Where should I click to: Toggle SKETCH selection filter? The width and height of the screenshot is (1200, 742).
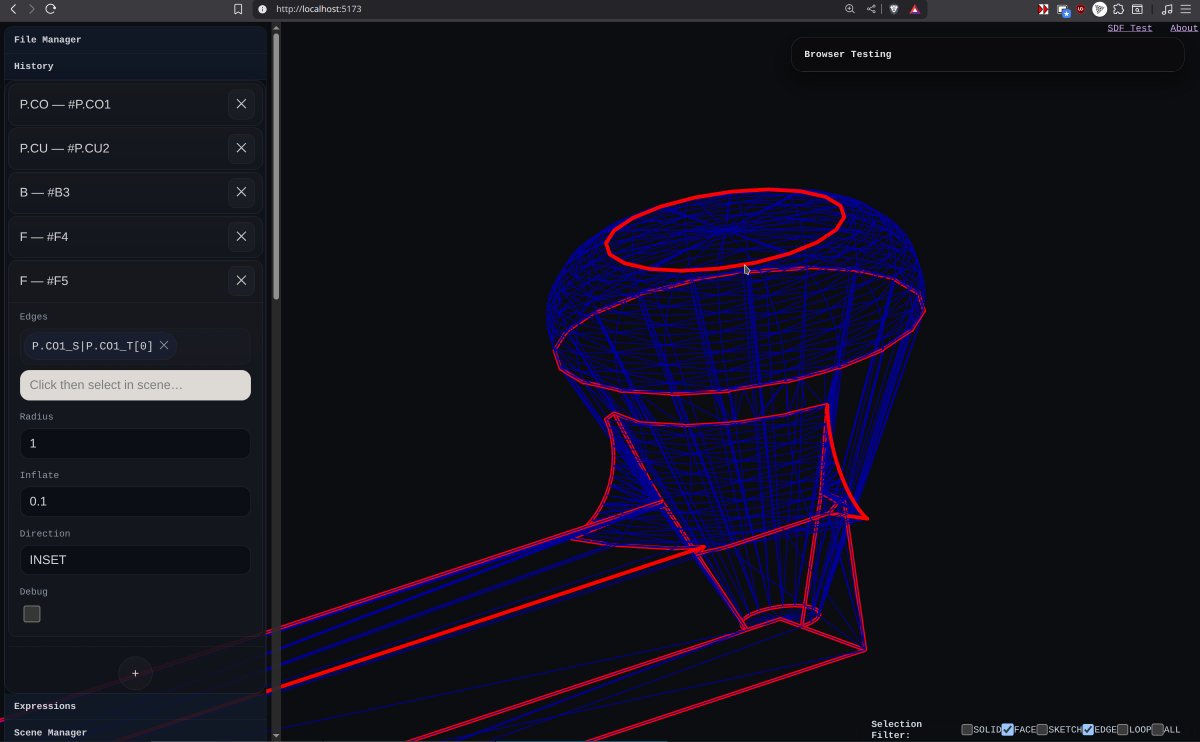click(1042, 730)
